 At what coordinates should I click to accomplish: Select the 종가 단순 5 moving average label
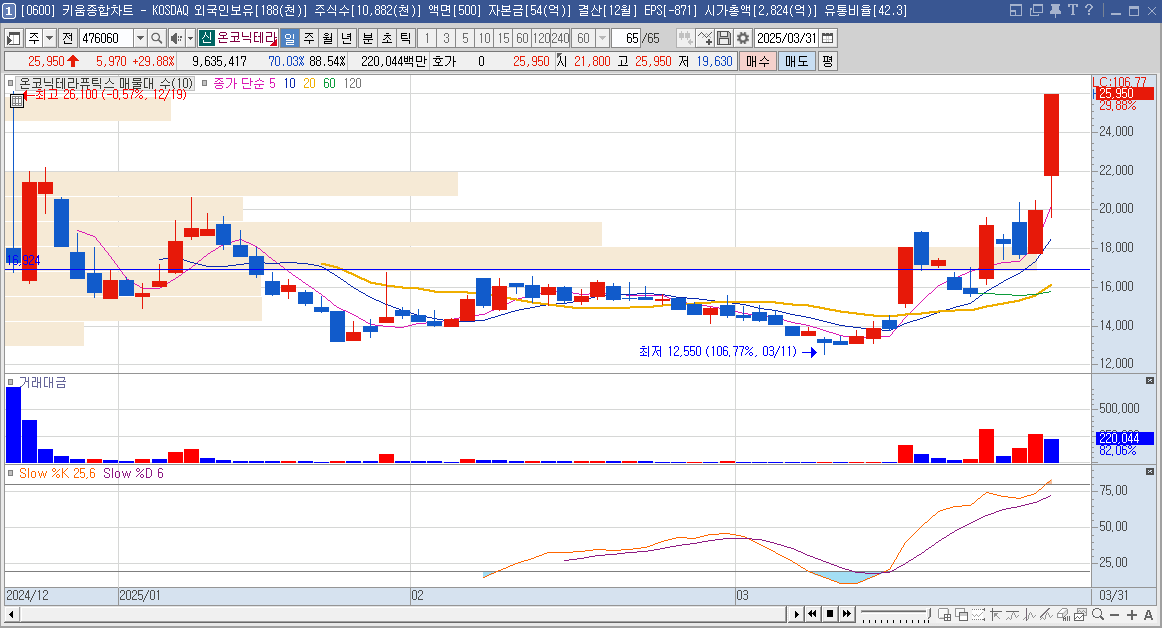(x=244, y=83)
